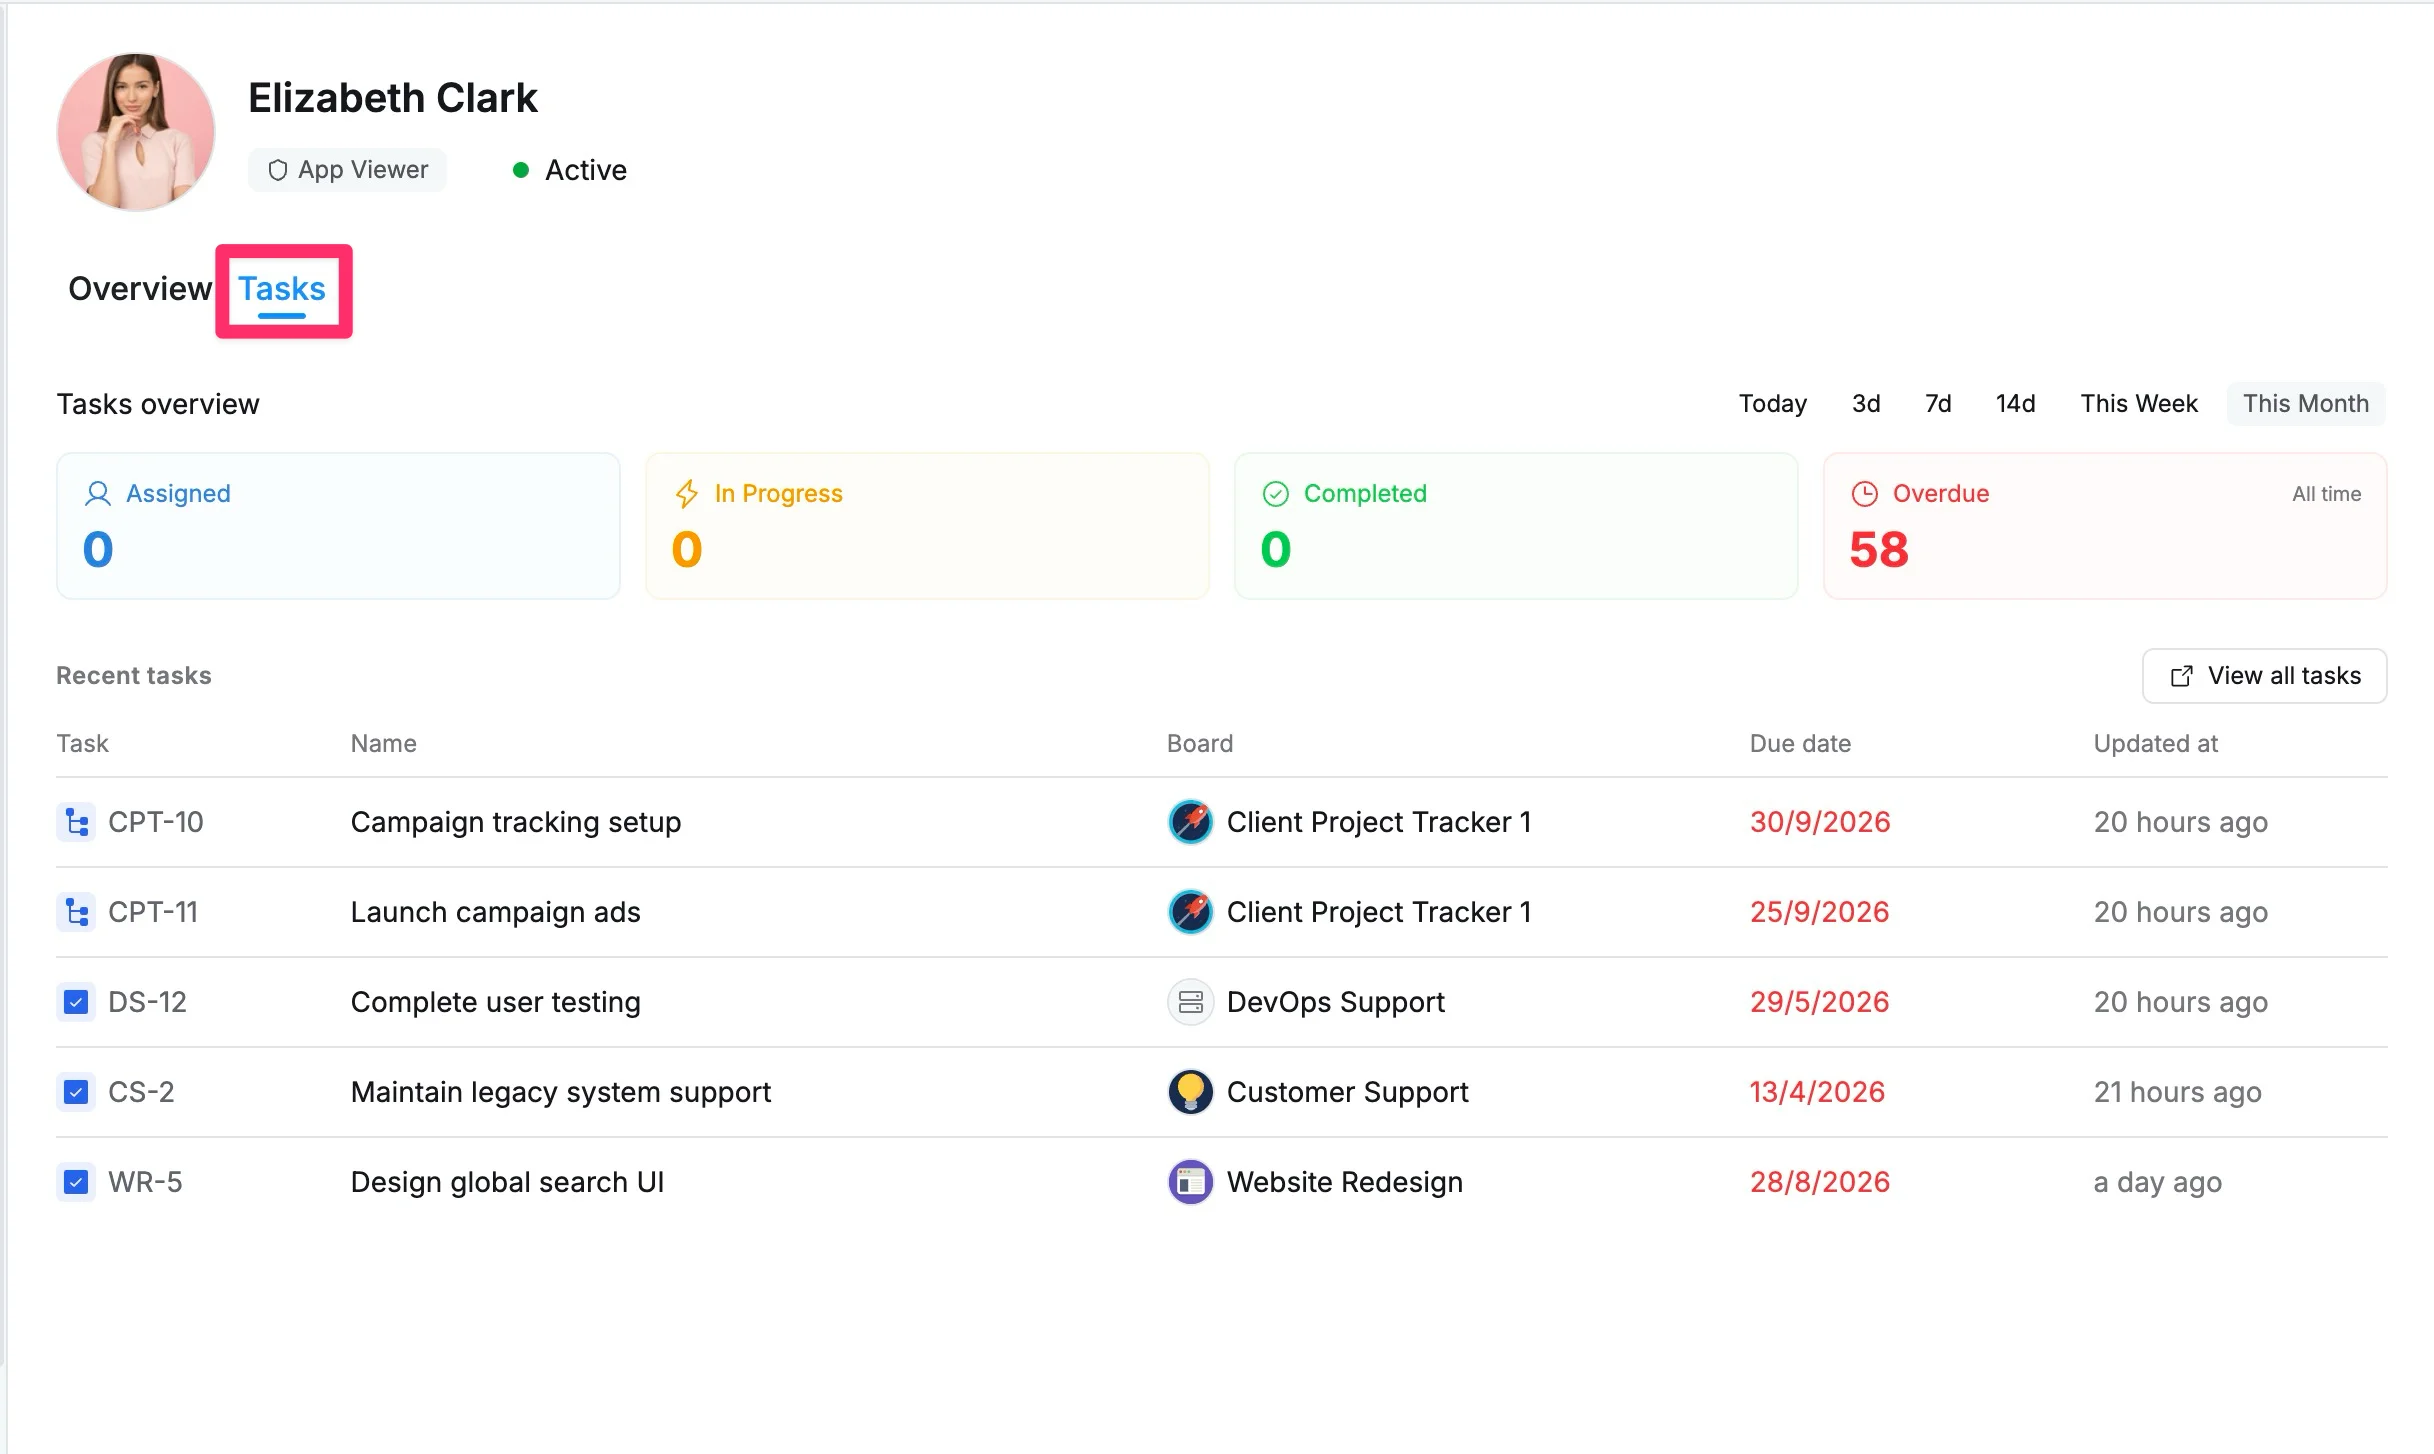Open task Campaign tracking setup
2434x1454 pixels.
click(x=516, y=822)
